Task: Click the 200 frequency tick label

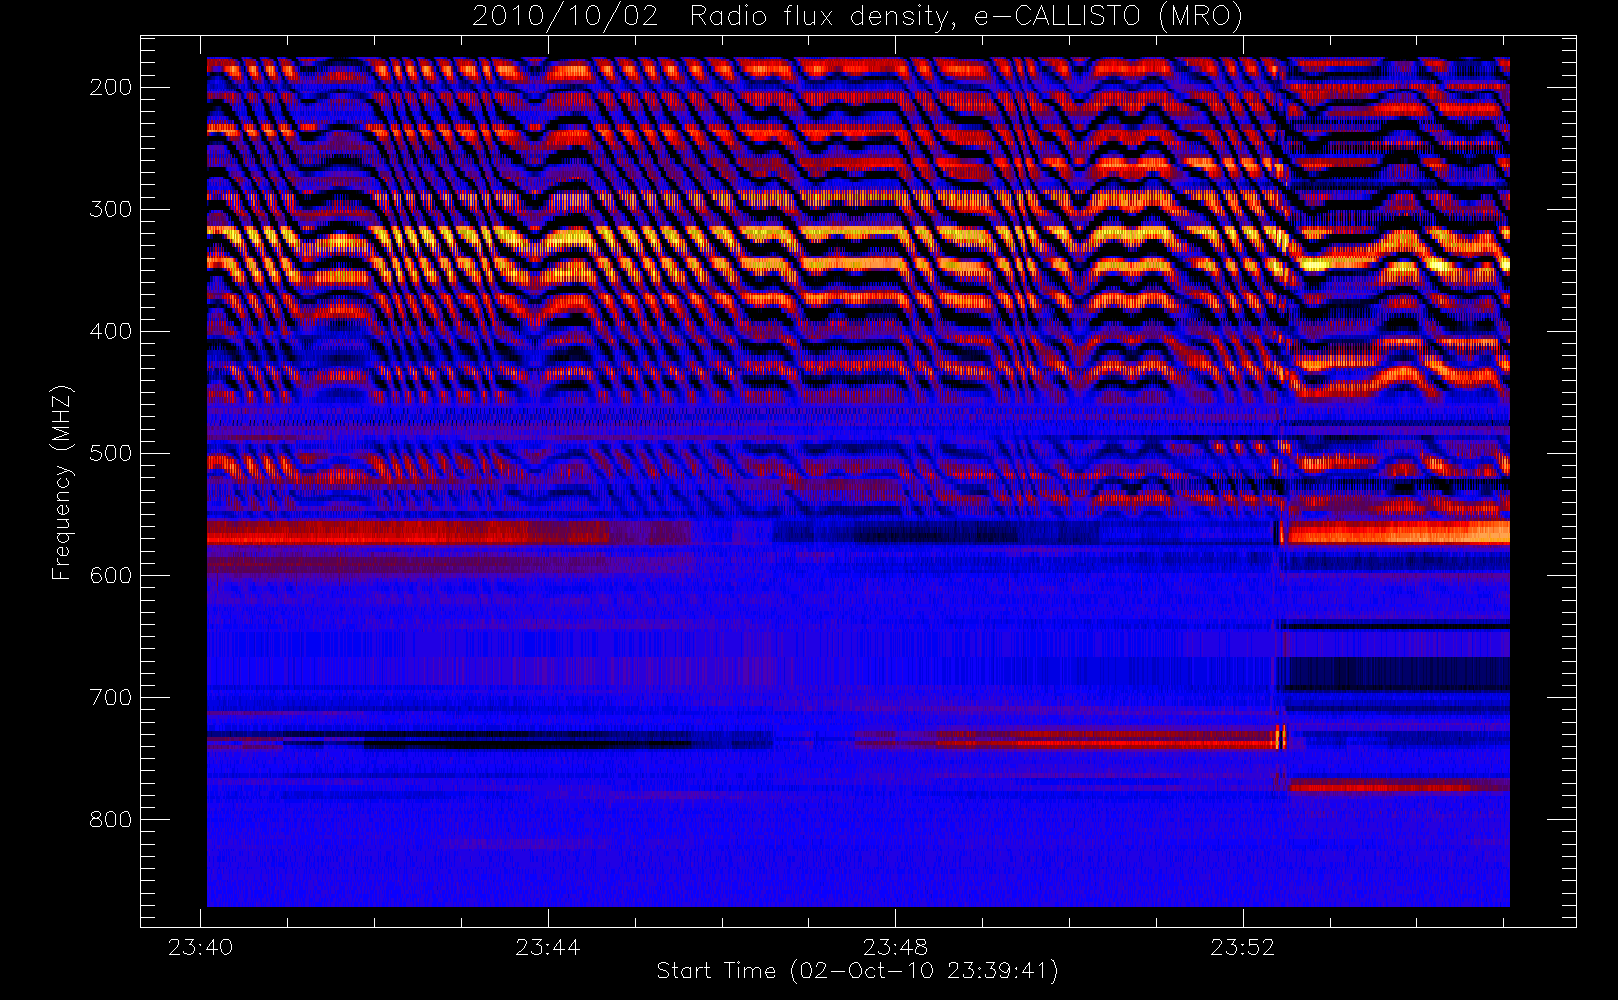Action: click(x=111, y=87)
